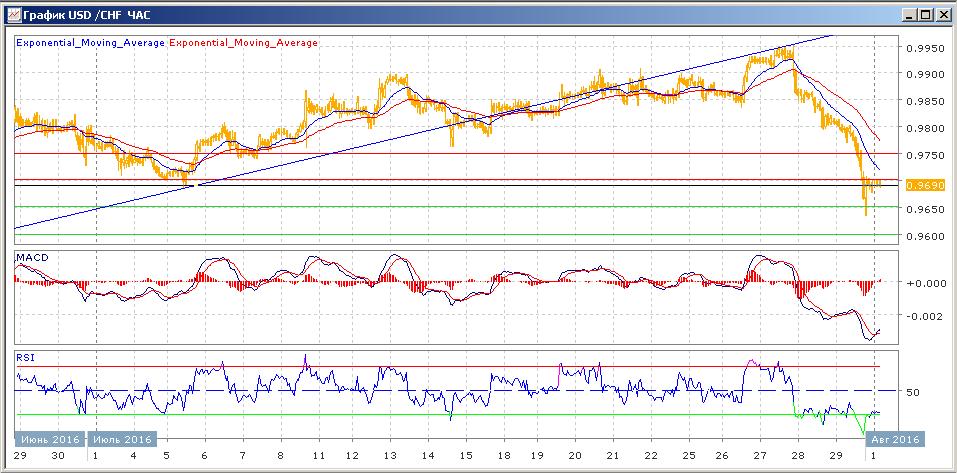Screen dimensions: 957x473
Task: Minimize the USD/CHF chart window
Action: (910, 16)
